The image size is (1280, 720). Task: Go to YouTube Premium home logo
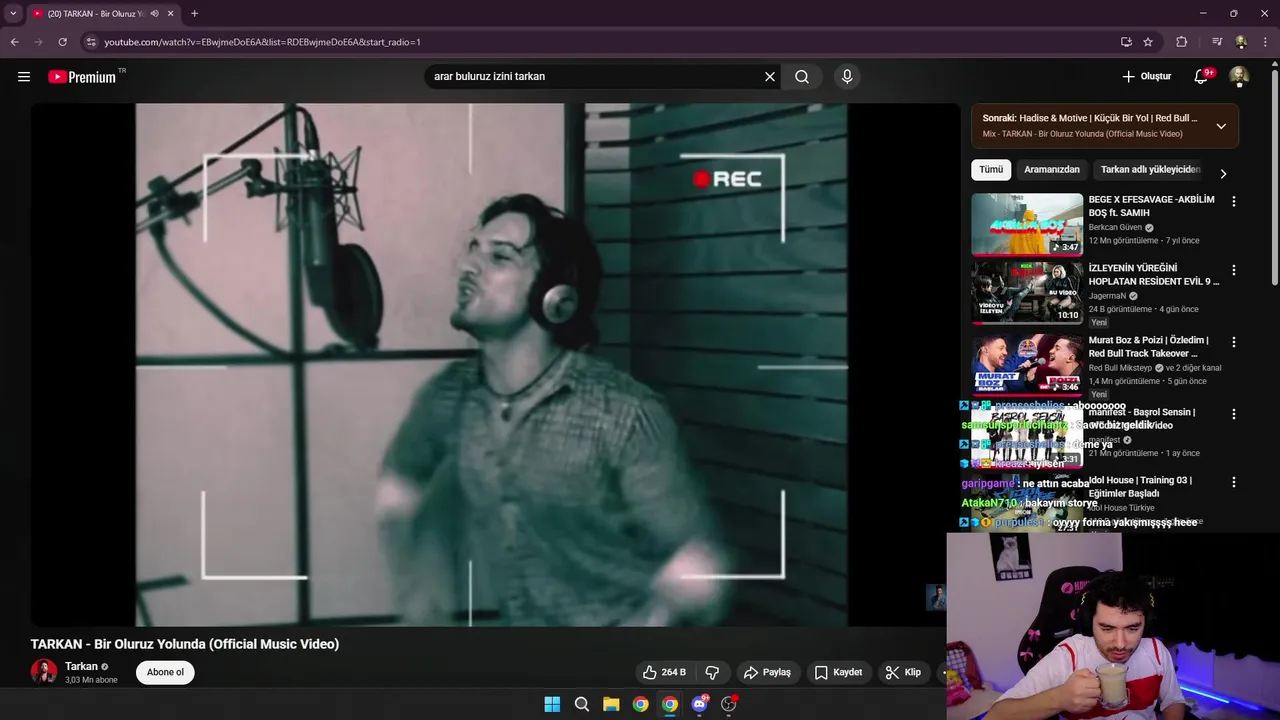(83, 77)
